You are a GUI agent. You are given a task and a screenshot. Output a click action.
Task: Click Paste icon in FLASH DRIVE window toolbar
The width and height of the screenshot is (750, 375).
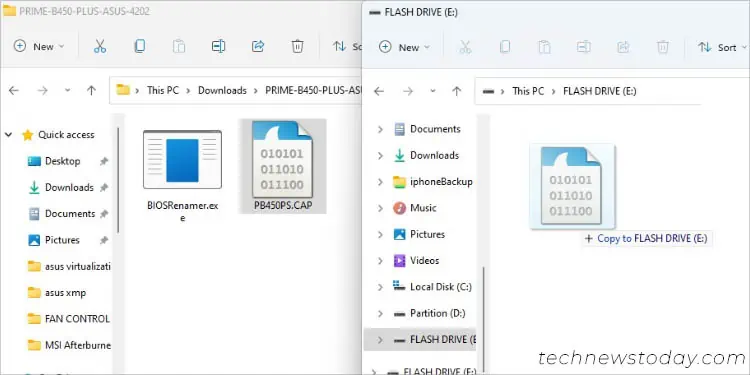(x=544, y=47)
